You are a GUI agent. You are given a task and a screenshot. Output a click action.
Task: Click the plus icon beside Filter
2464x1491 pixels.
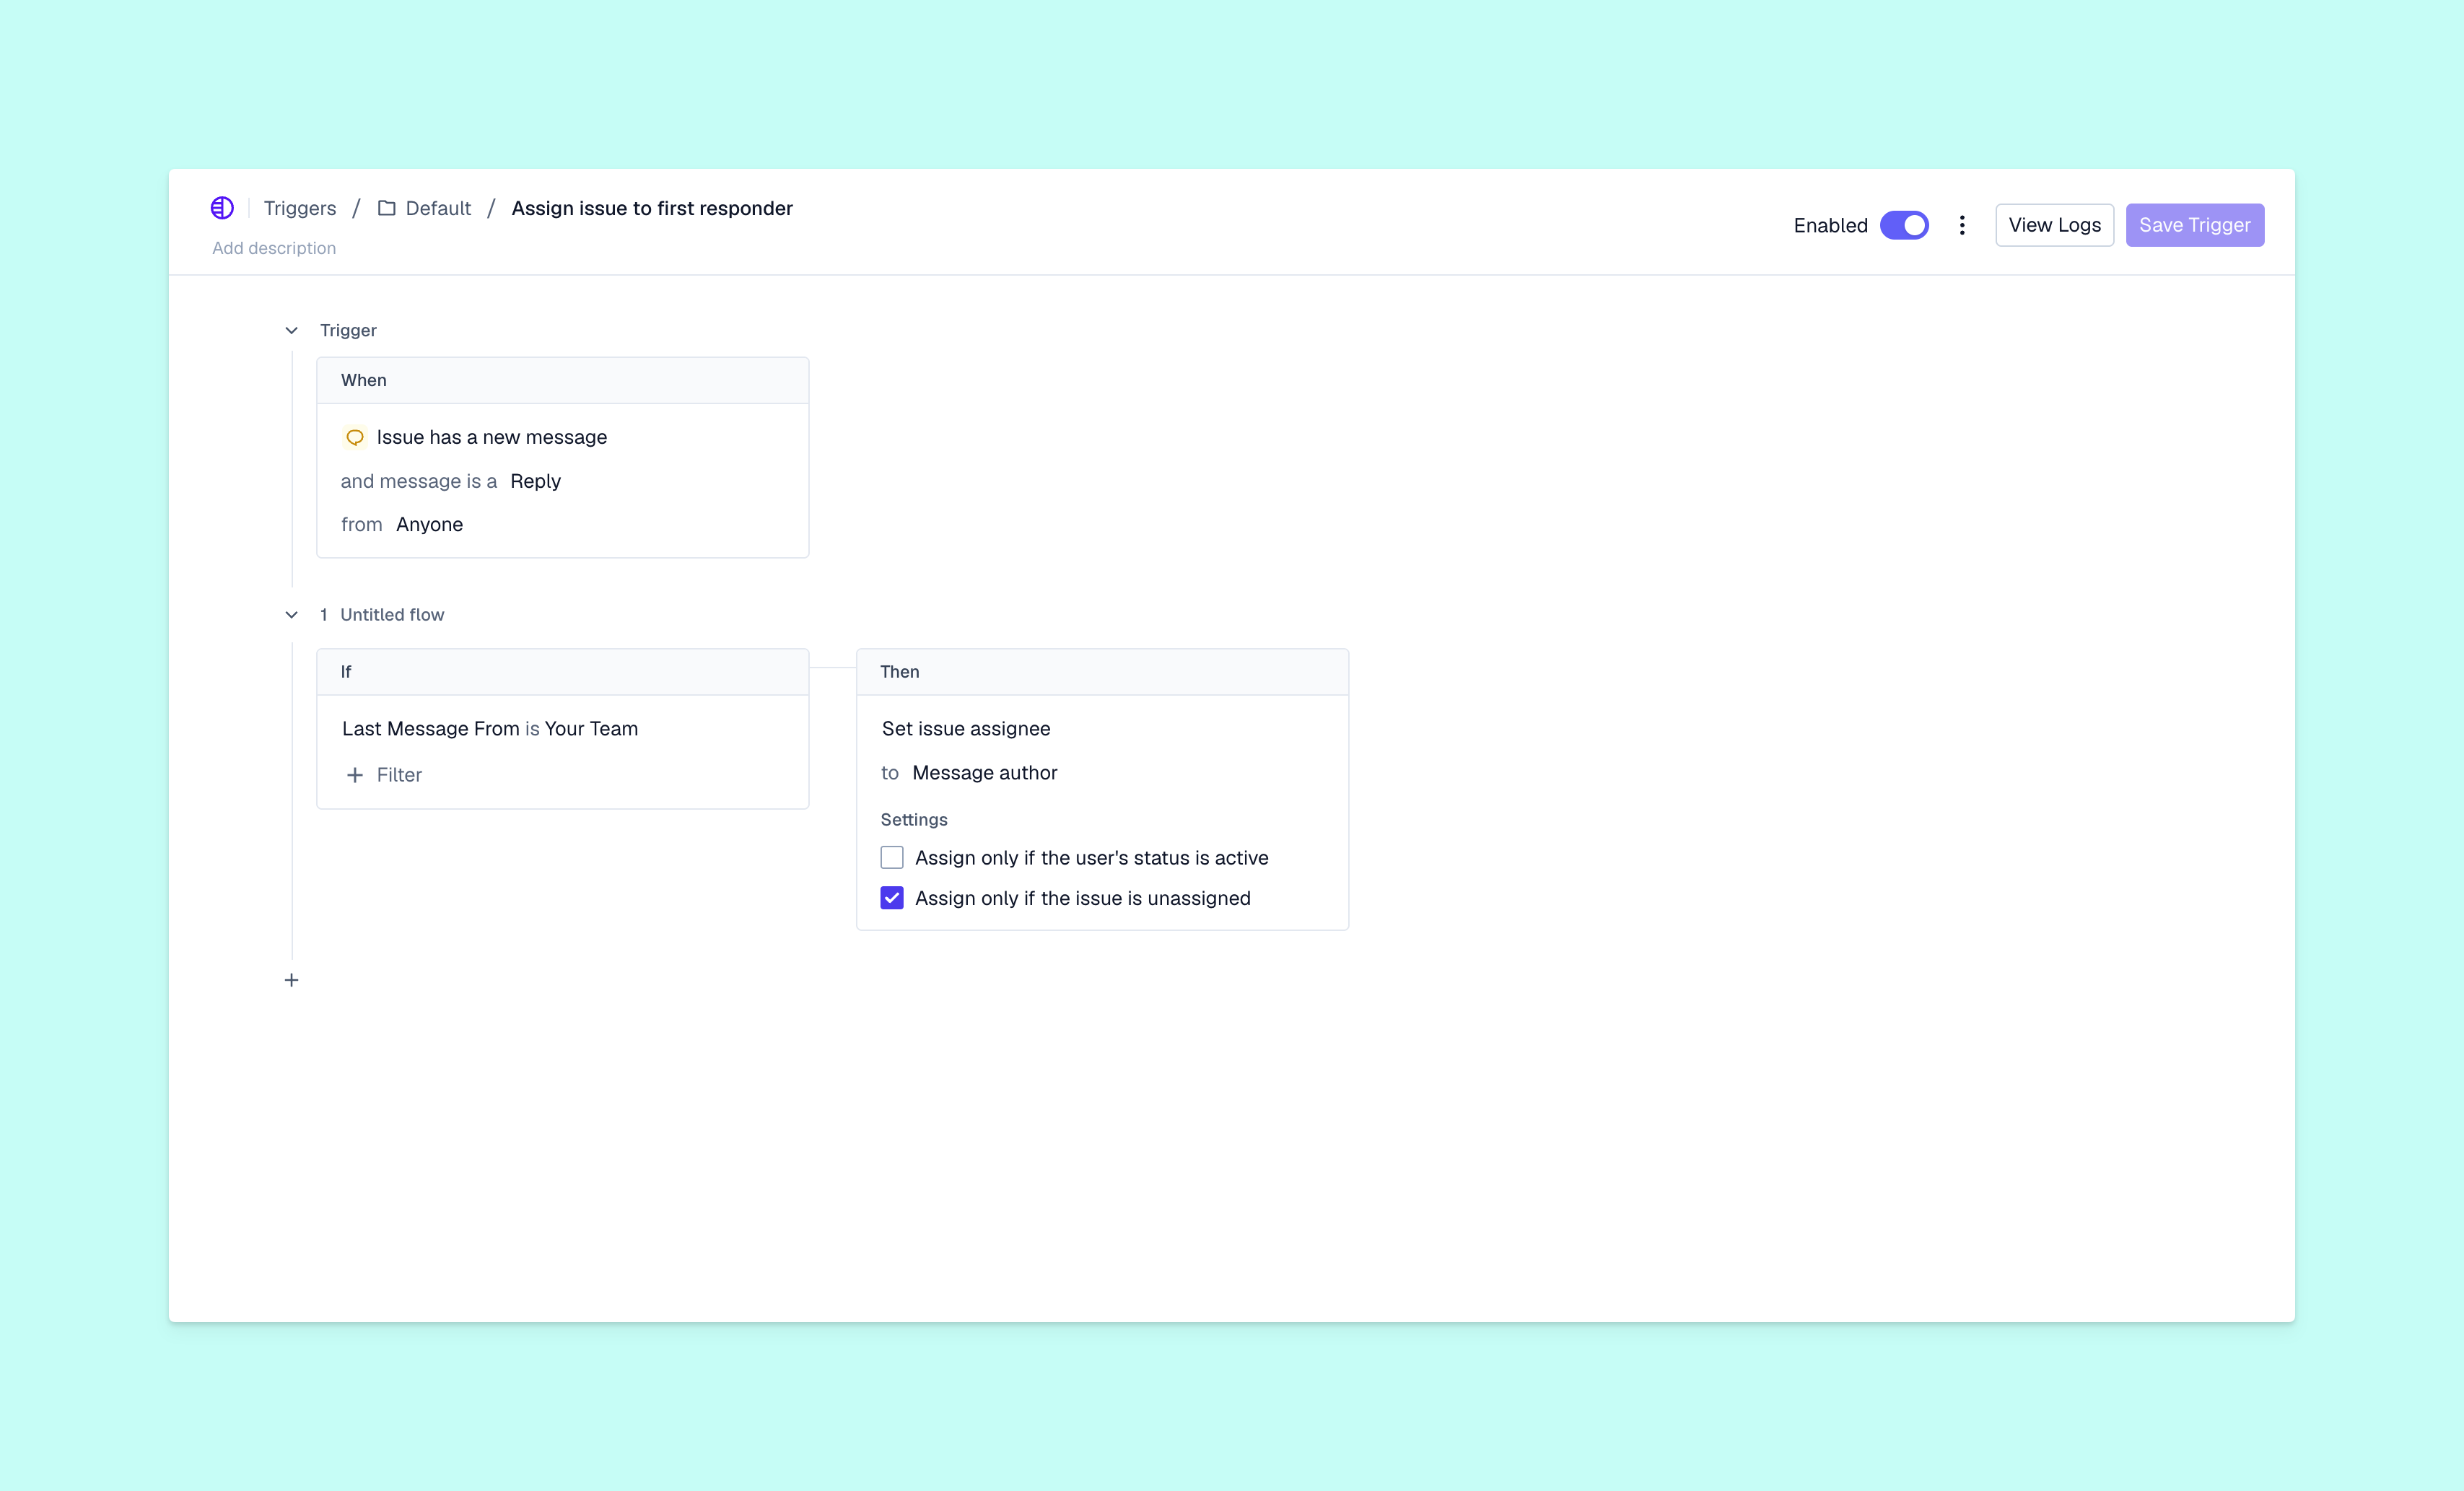(354, 775)
